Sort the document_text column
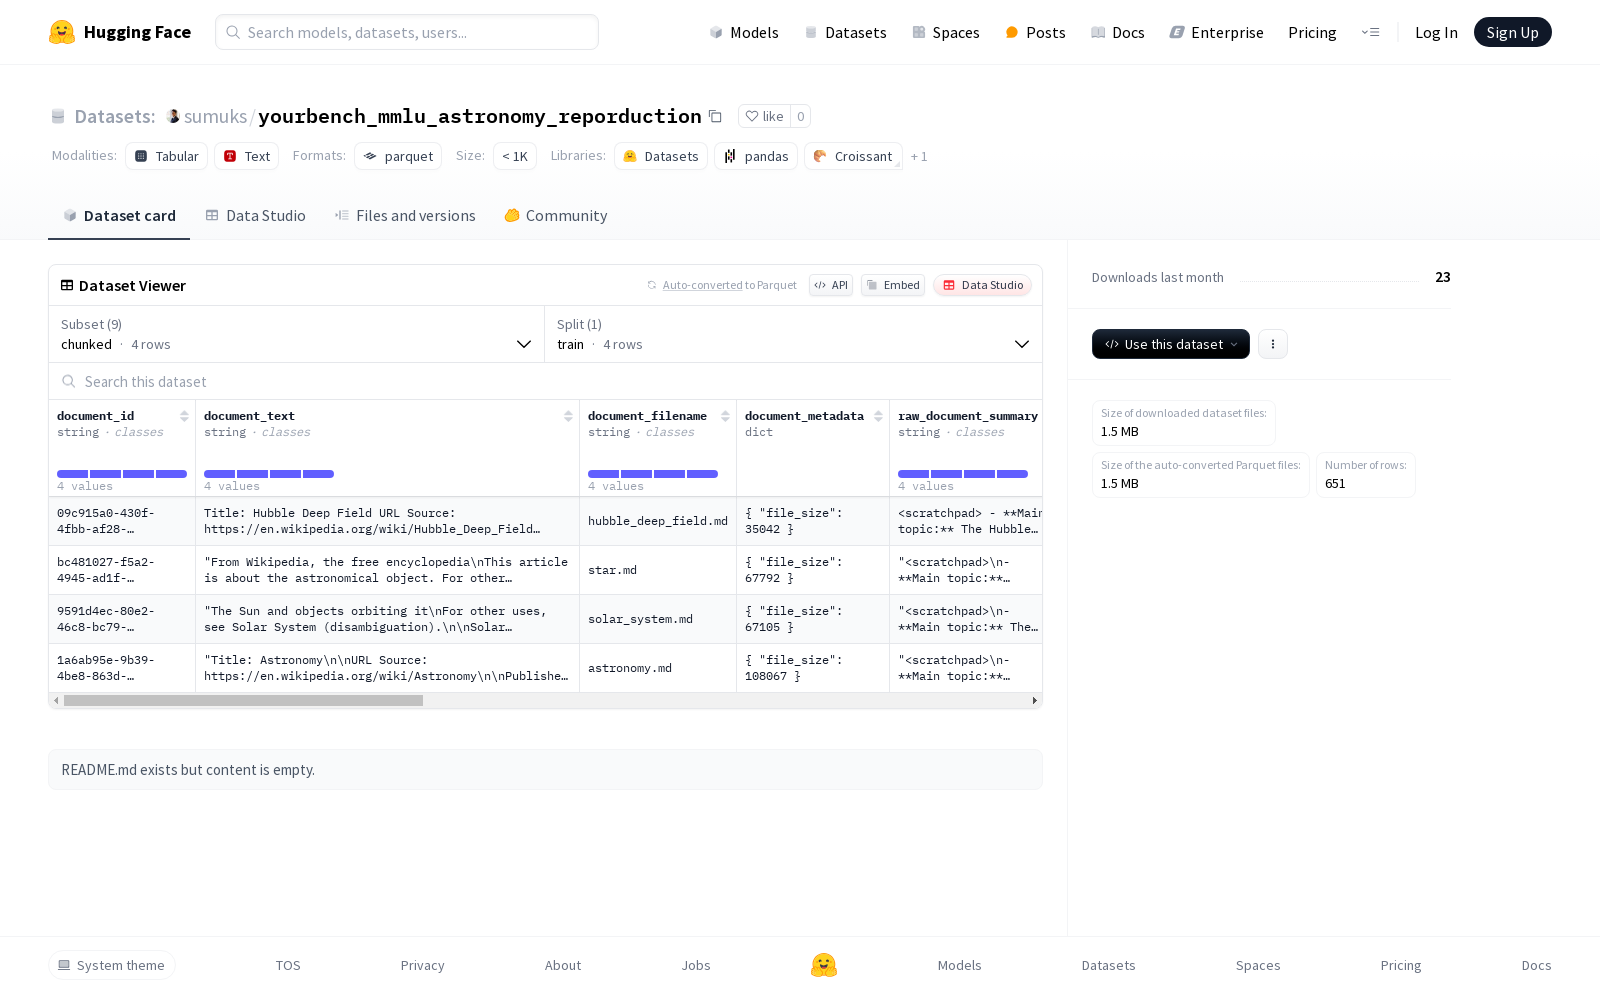This screenshot has height=1000, width=1600. point(568,416)
